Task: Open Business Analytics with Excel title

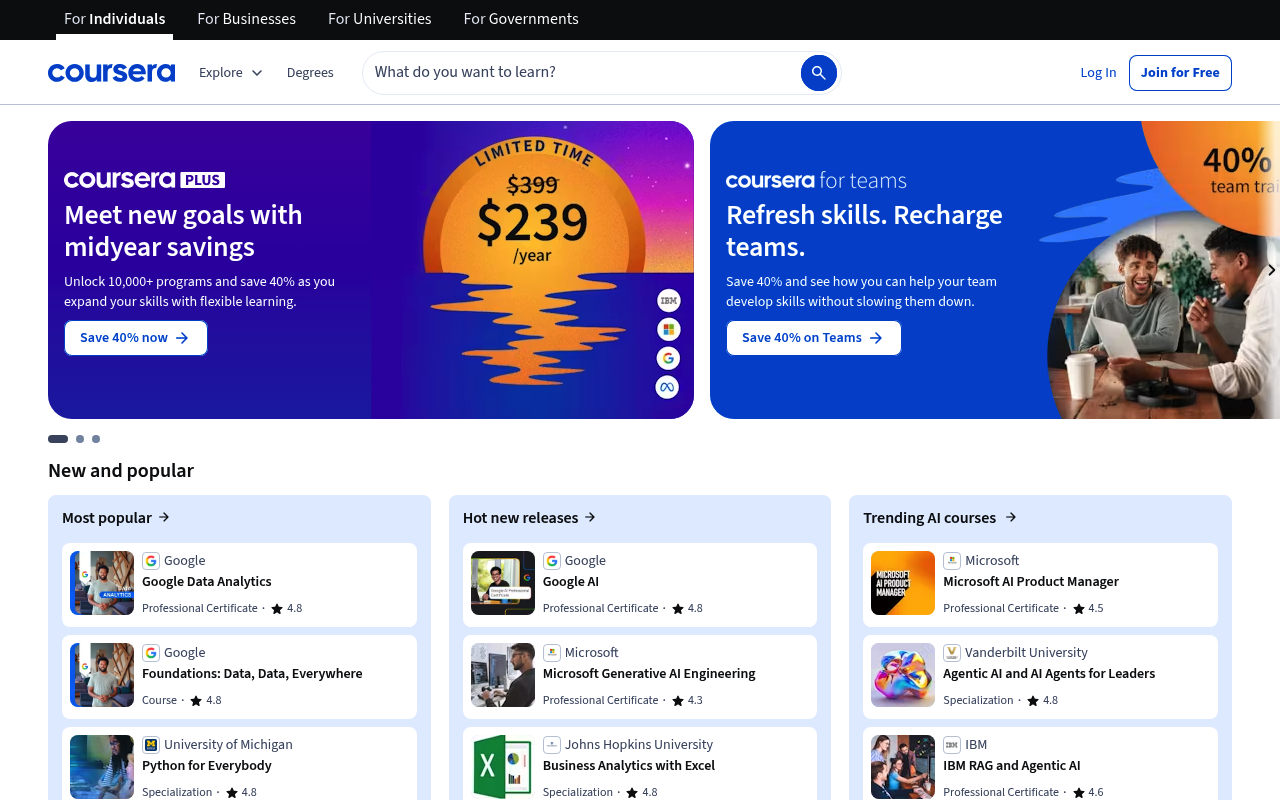Action: [x=629, y=766]
